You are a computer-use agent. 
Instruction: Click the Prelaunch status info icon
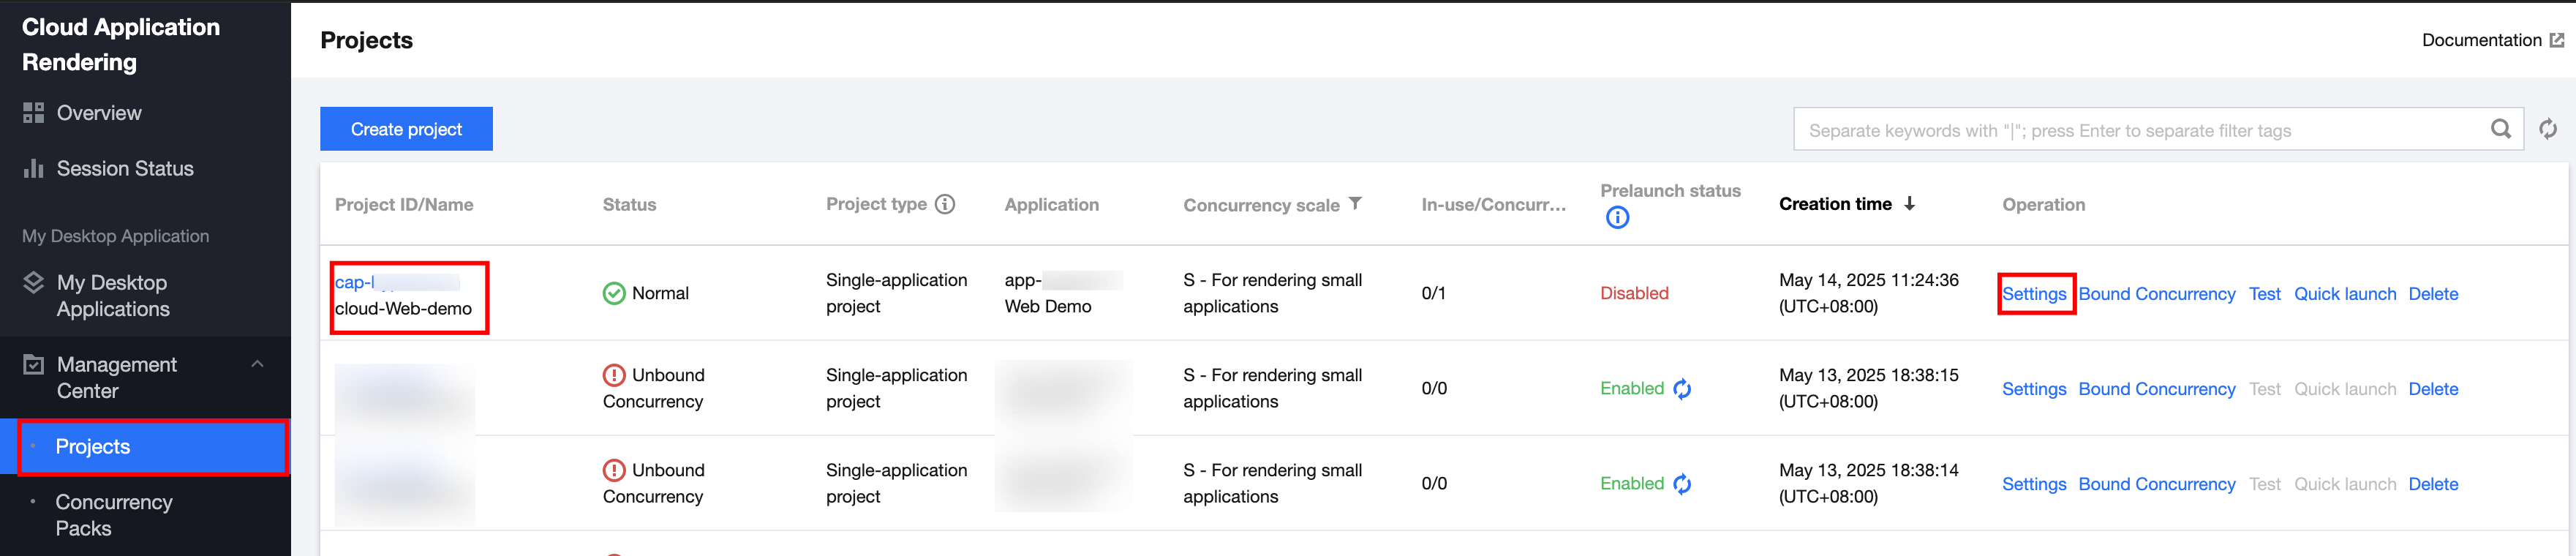tap(1617, 218)
